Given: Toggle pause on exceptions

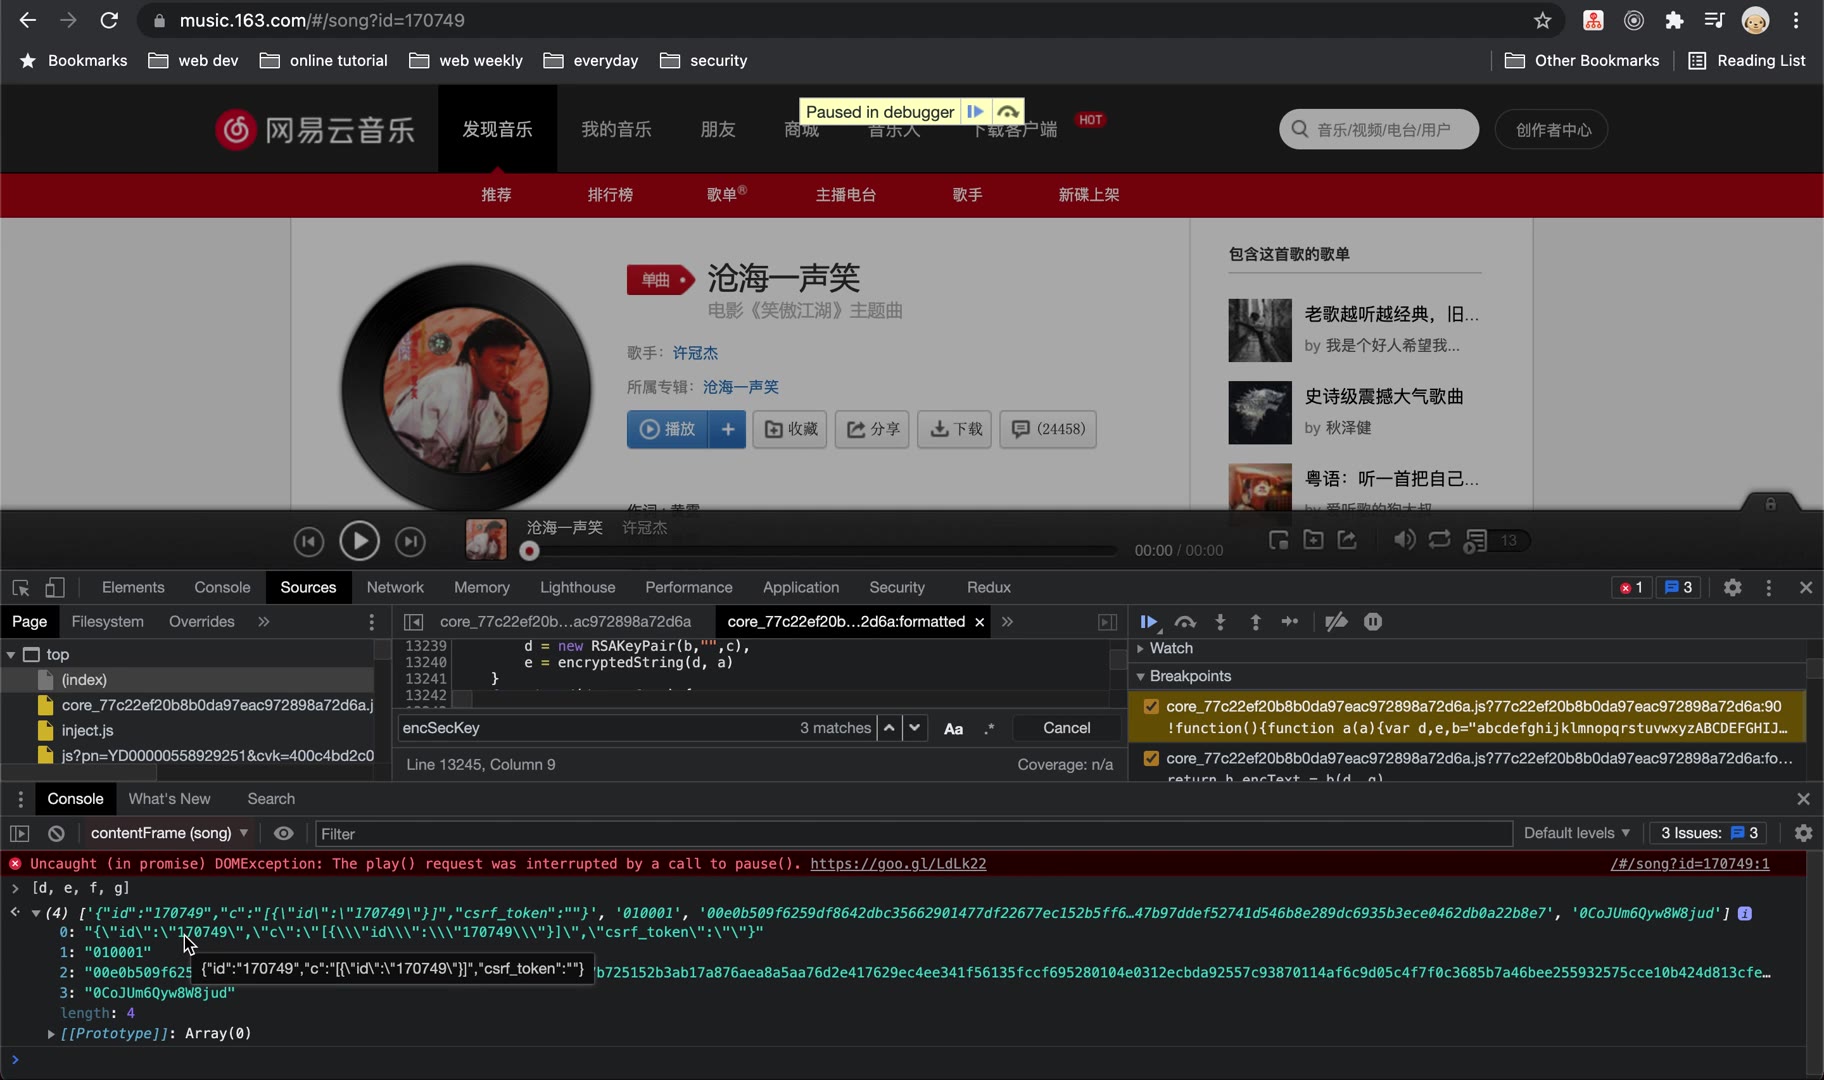Looking at the screenshot, I should (x=1373, y=622).
